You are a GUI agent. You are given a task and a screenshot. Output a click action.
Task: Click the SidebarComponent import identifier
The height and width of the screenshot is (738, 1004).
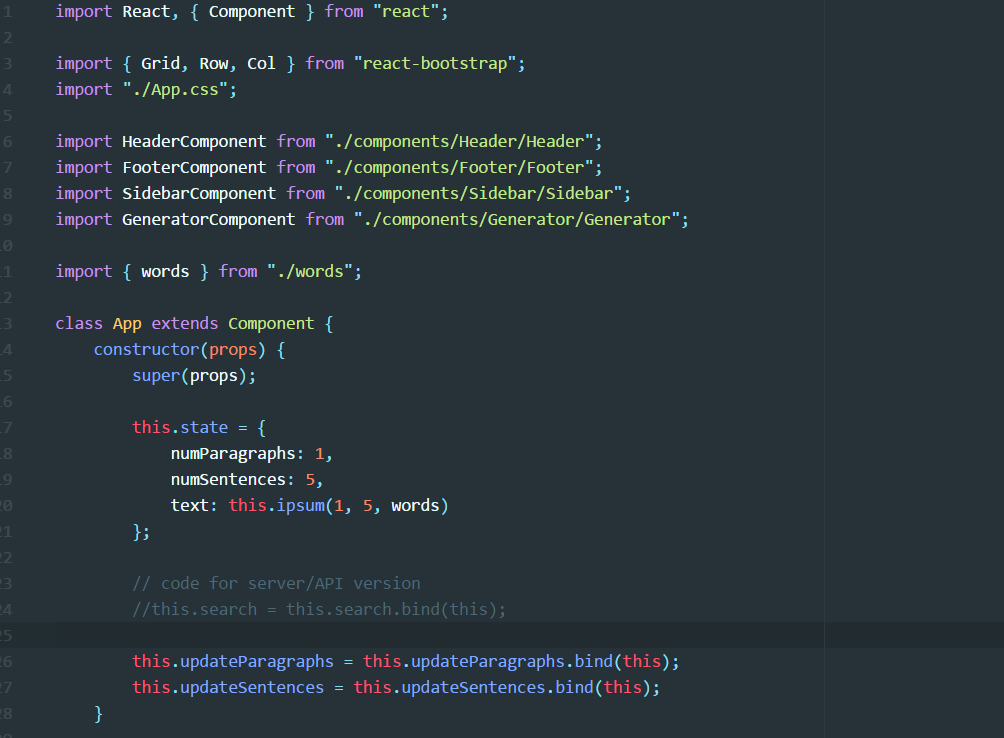[x=198, y=193]
